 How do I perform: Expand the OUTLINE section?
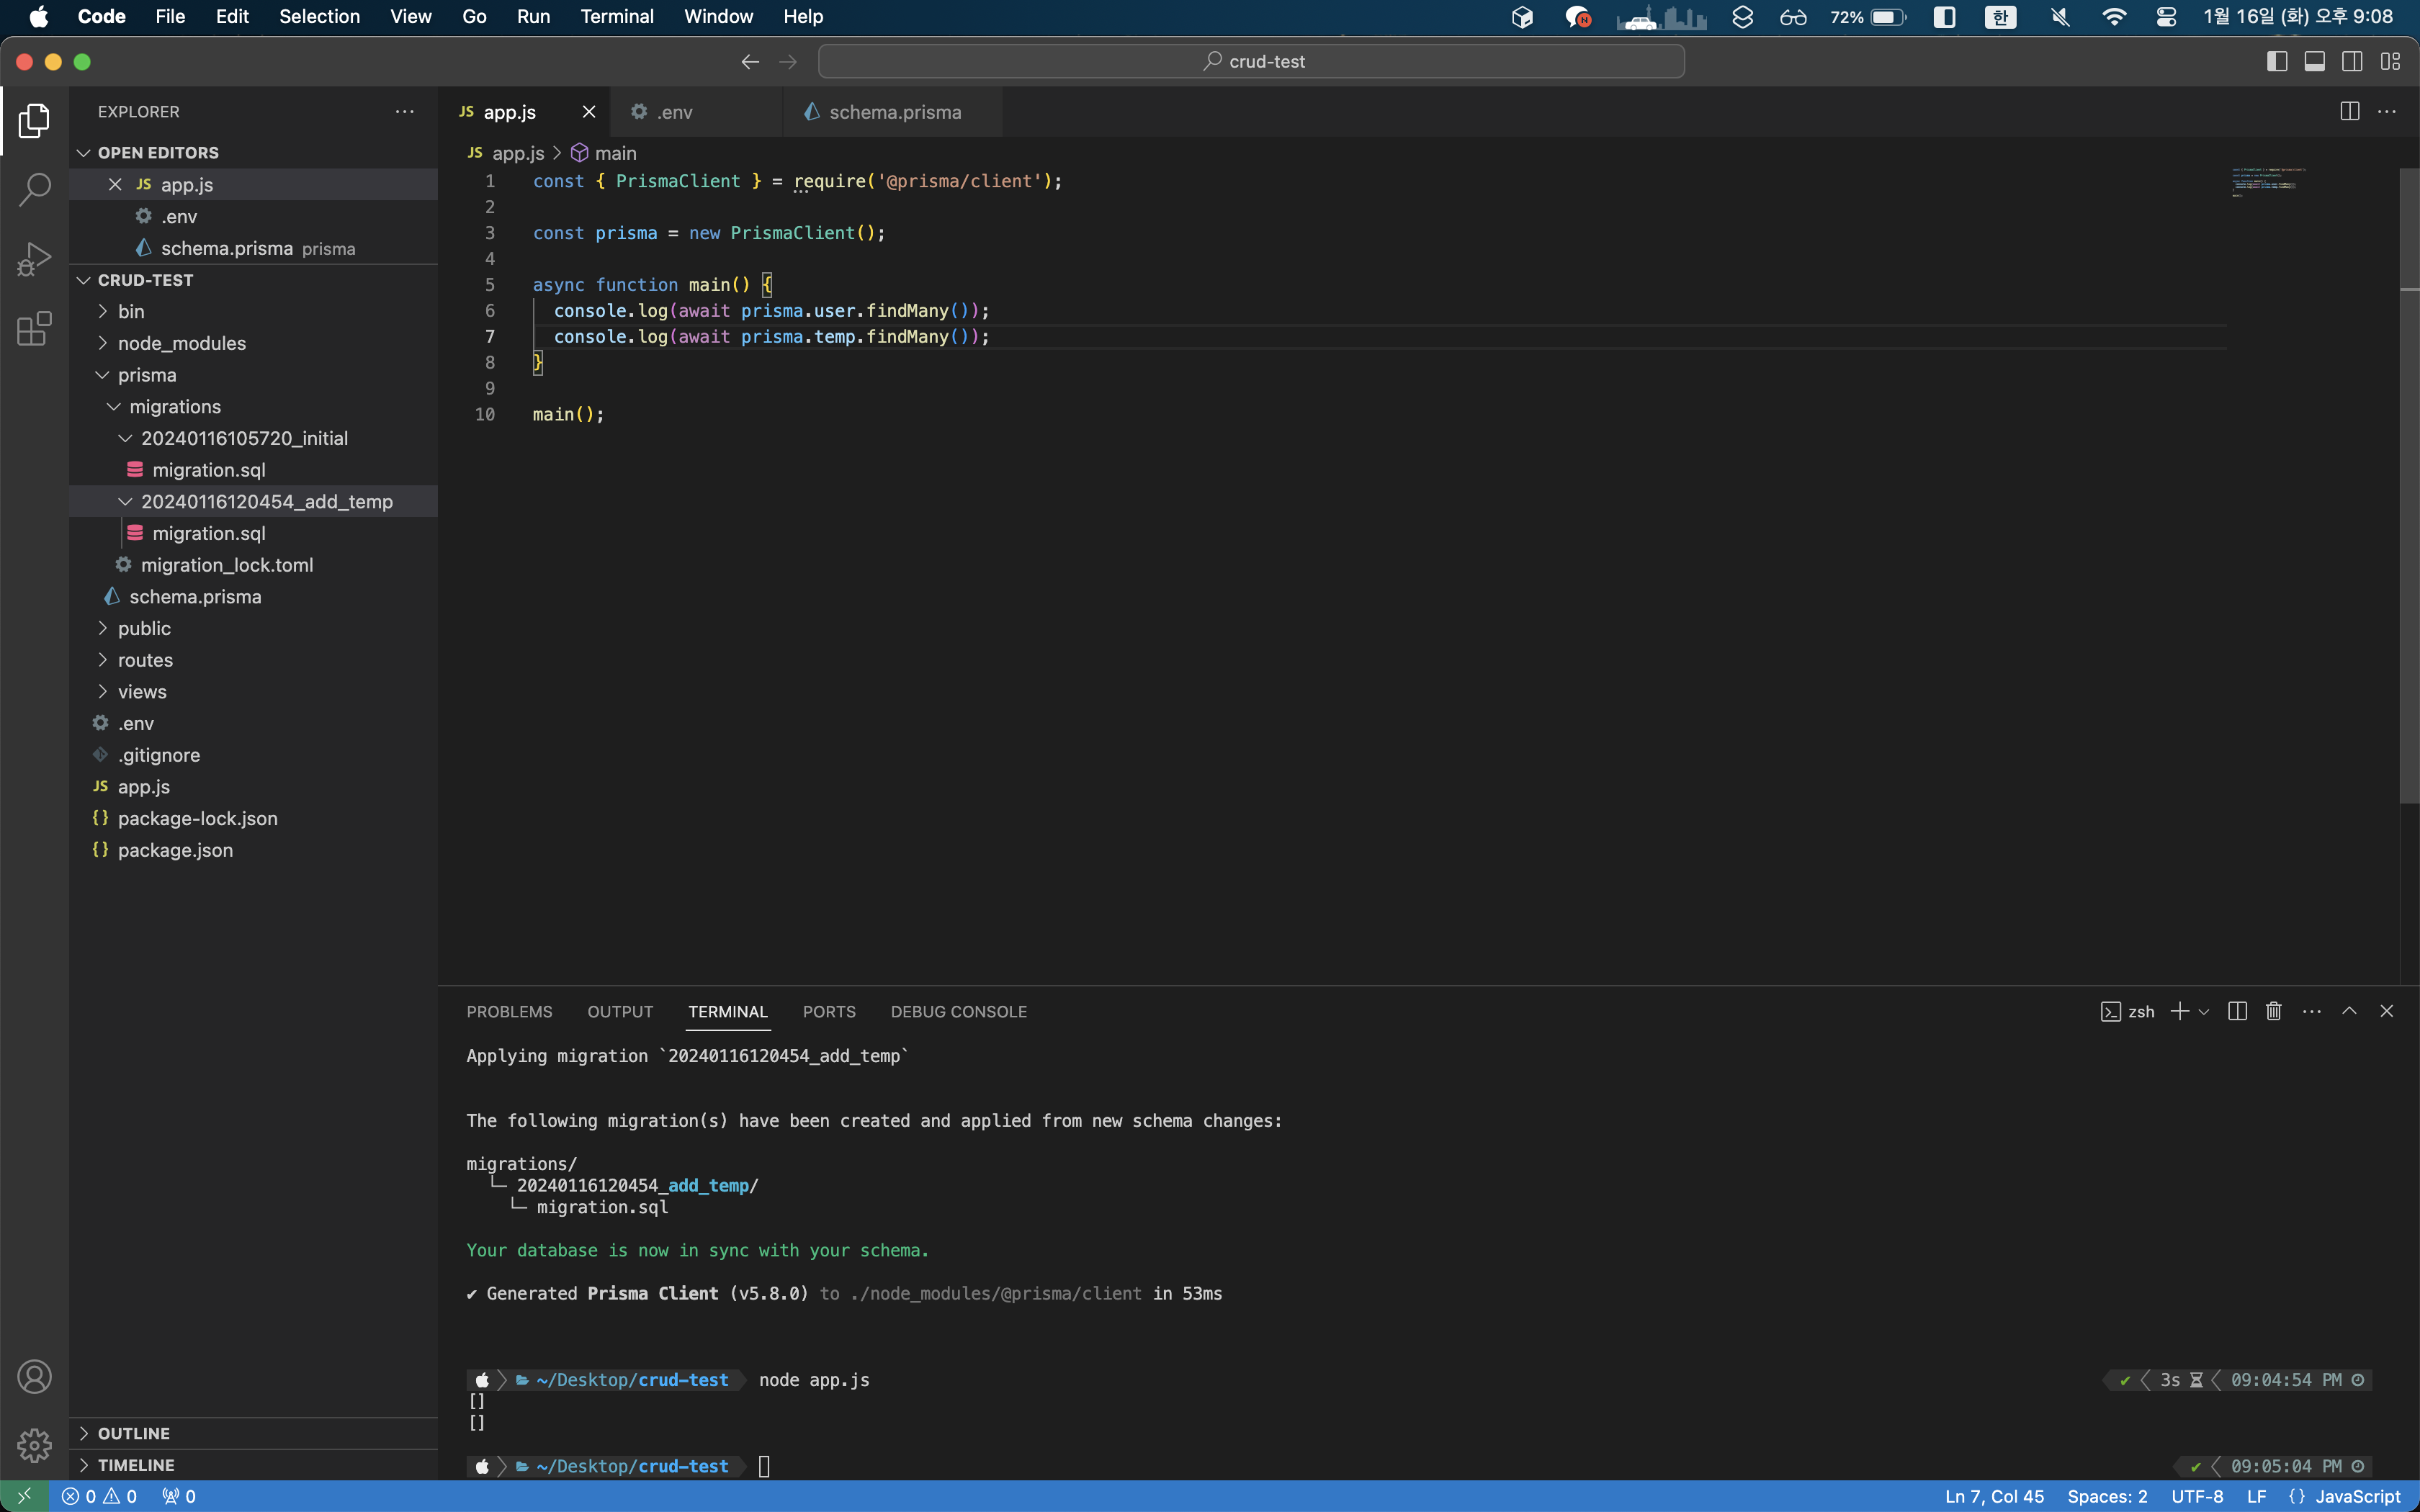point(133,1433)
